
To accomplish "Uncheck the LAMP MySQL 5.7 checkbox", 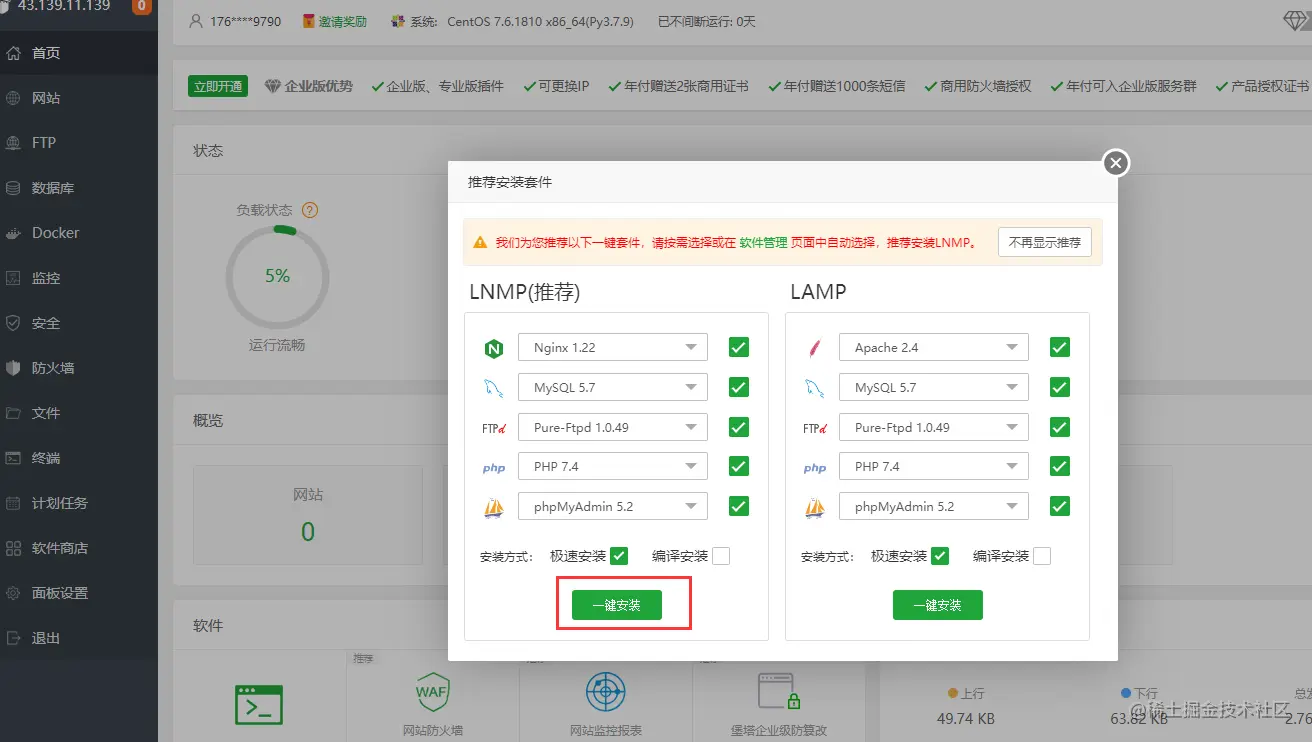I will pos(1060,387).
